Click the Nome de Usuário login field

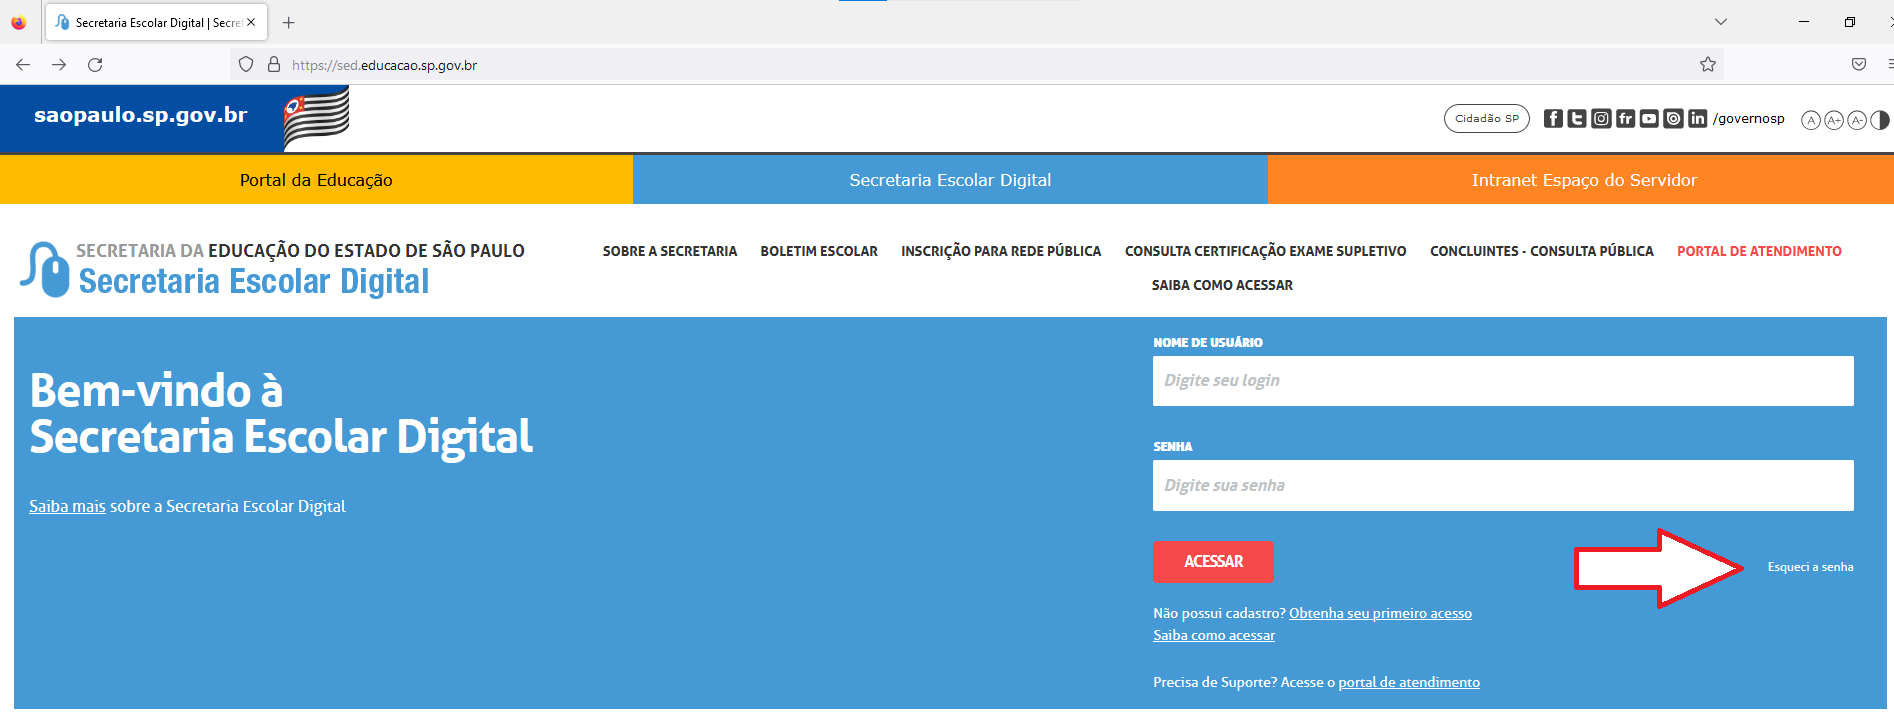coord(1502,381)
